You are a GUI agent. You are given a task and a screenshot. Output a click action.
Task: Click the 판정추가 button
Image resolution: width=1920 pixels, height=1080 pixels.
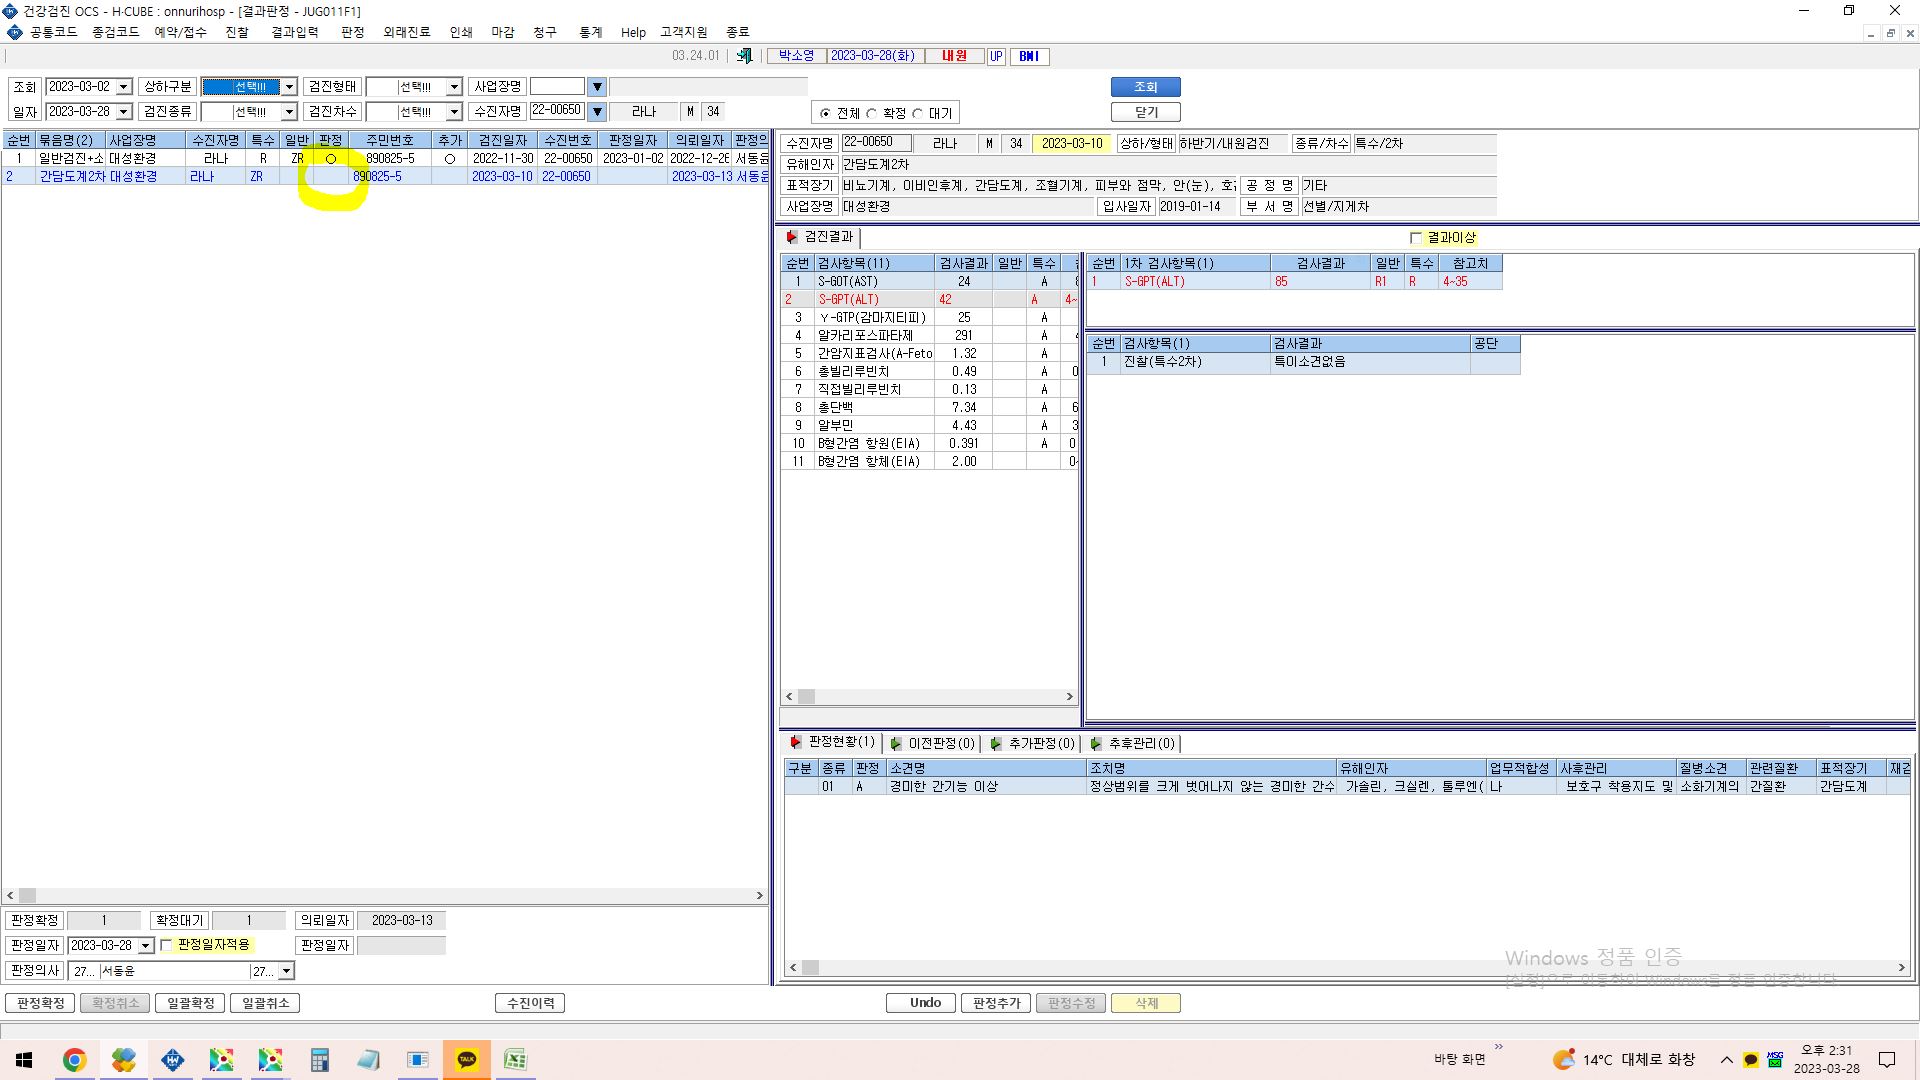(x=996, y=1003)
